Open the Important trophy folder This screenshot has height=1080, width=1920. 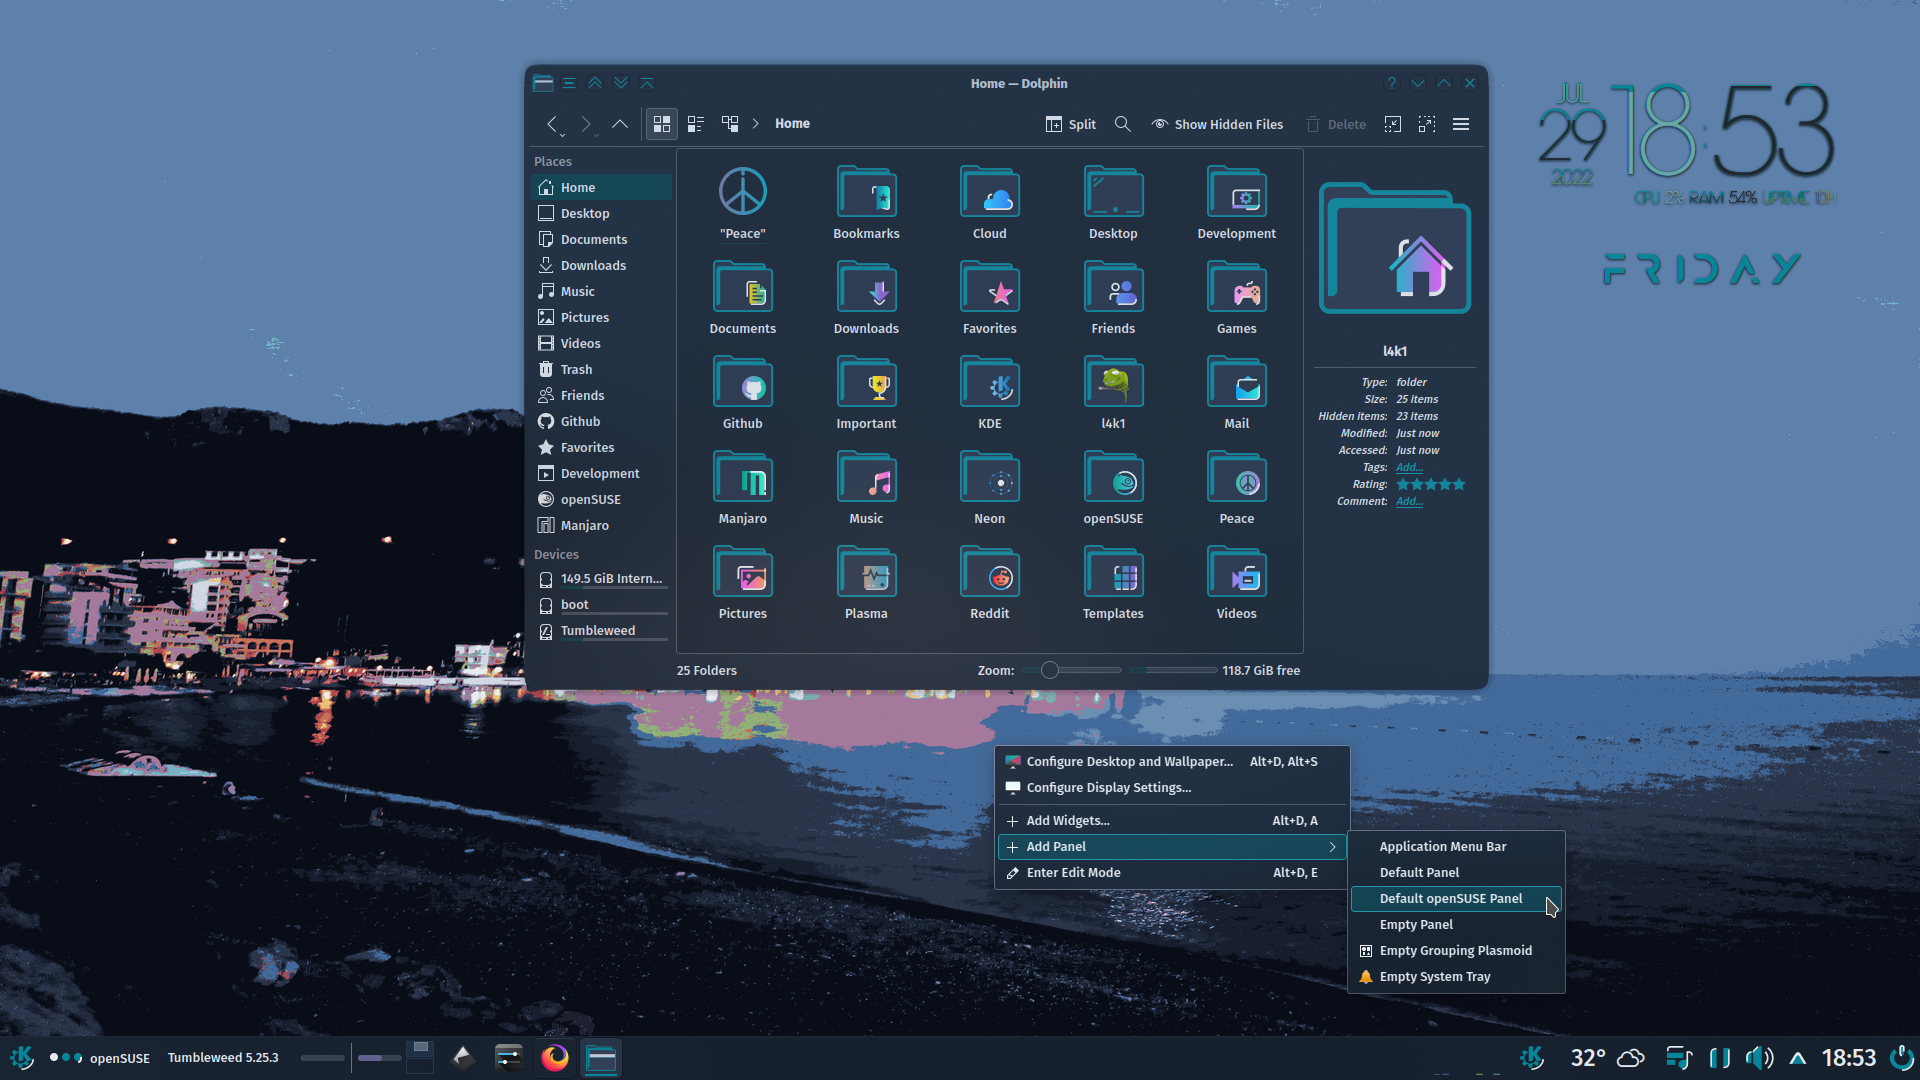point(866,394)
